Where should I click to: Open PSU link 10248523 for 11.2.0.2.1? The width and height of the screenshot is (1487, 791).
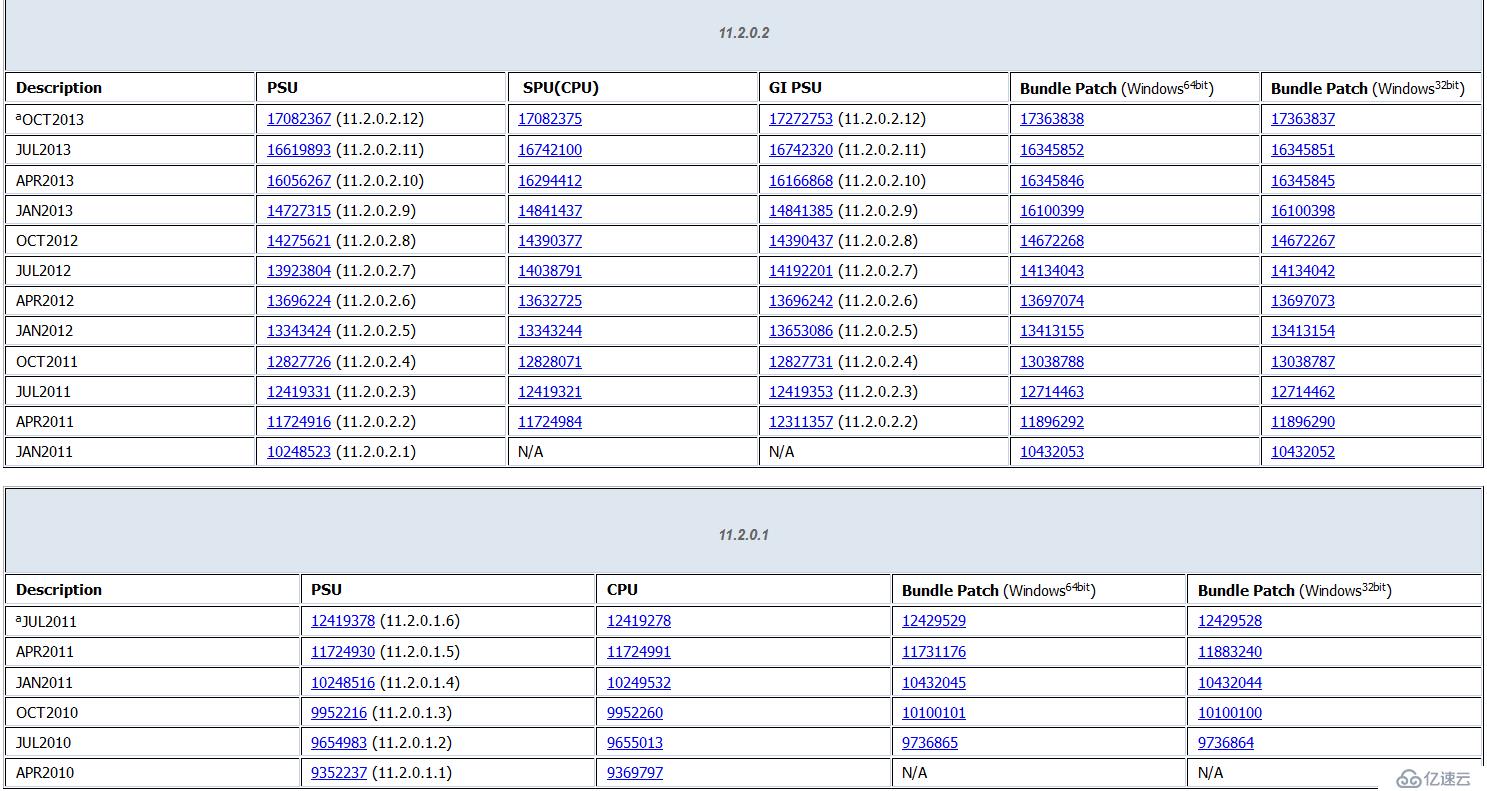pos(299,452)
